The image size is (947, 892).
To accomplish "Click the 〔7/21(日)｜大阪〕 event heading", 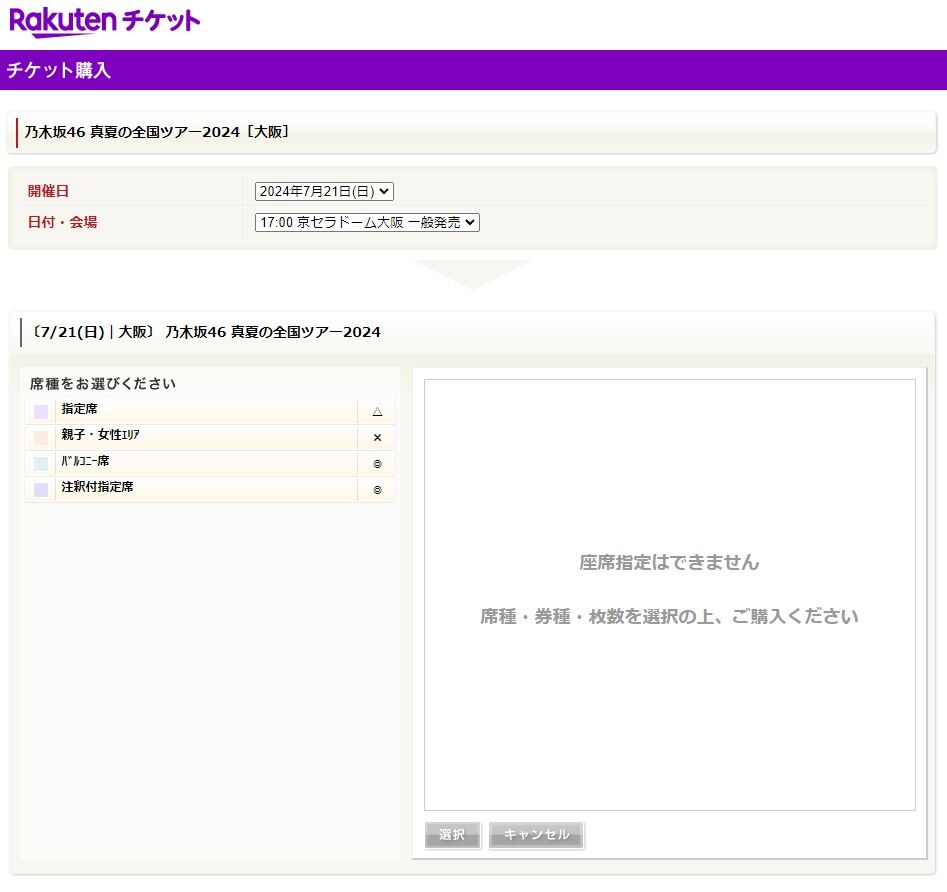I will 207,332.
